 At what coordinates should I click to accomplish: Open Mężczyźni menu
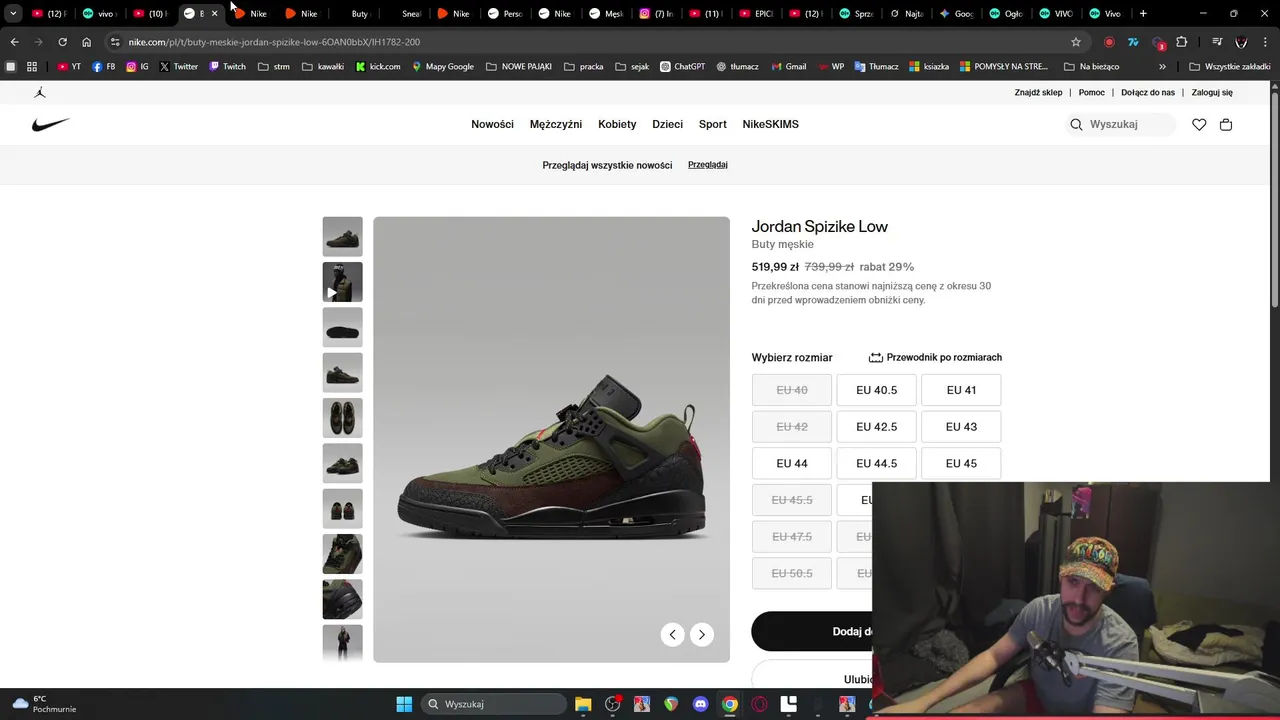click(556, 124)
